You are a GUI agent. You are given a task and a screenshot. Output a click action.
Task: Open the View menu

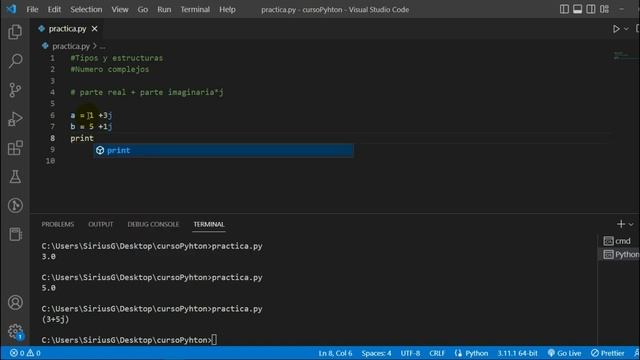(x=120, y=9)
